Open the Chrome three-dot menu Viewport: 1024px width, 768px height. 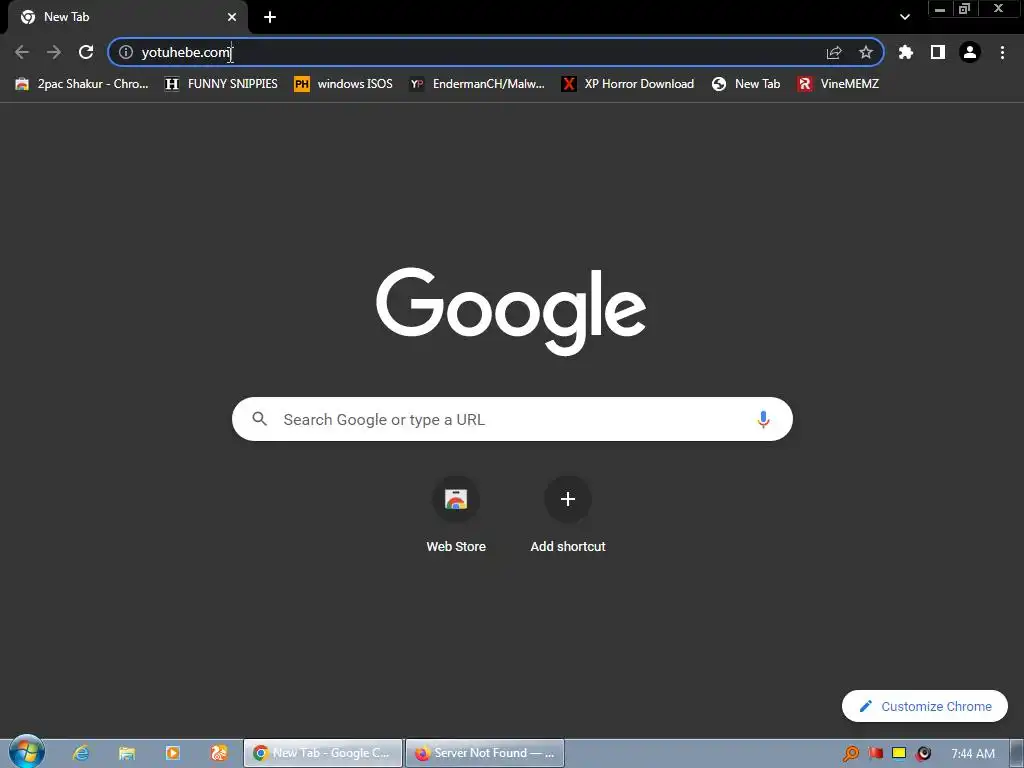click(1002, 52)
